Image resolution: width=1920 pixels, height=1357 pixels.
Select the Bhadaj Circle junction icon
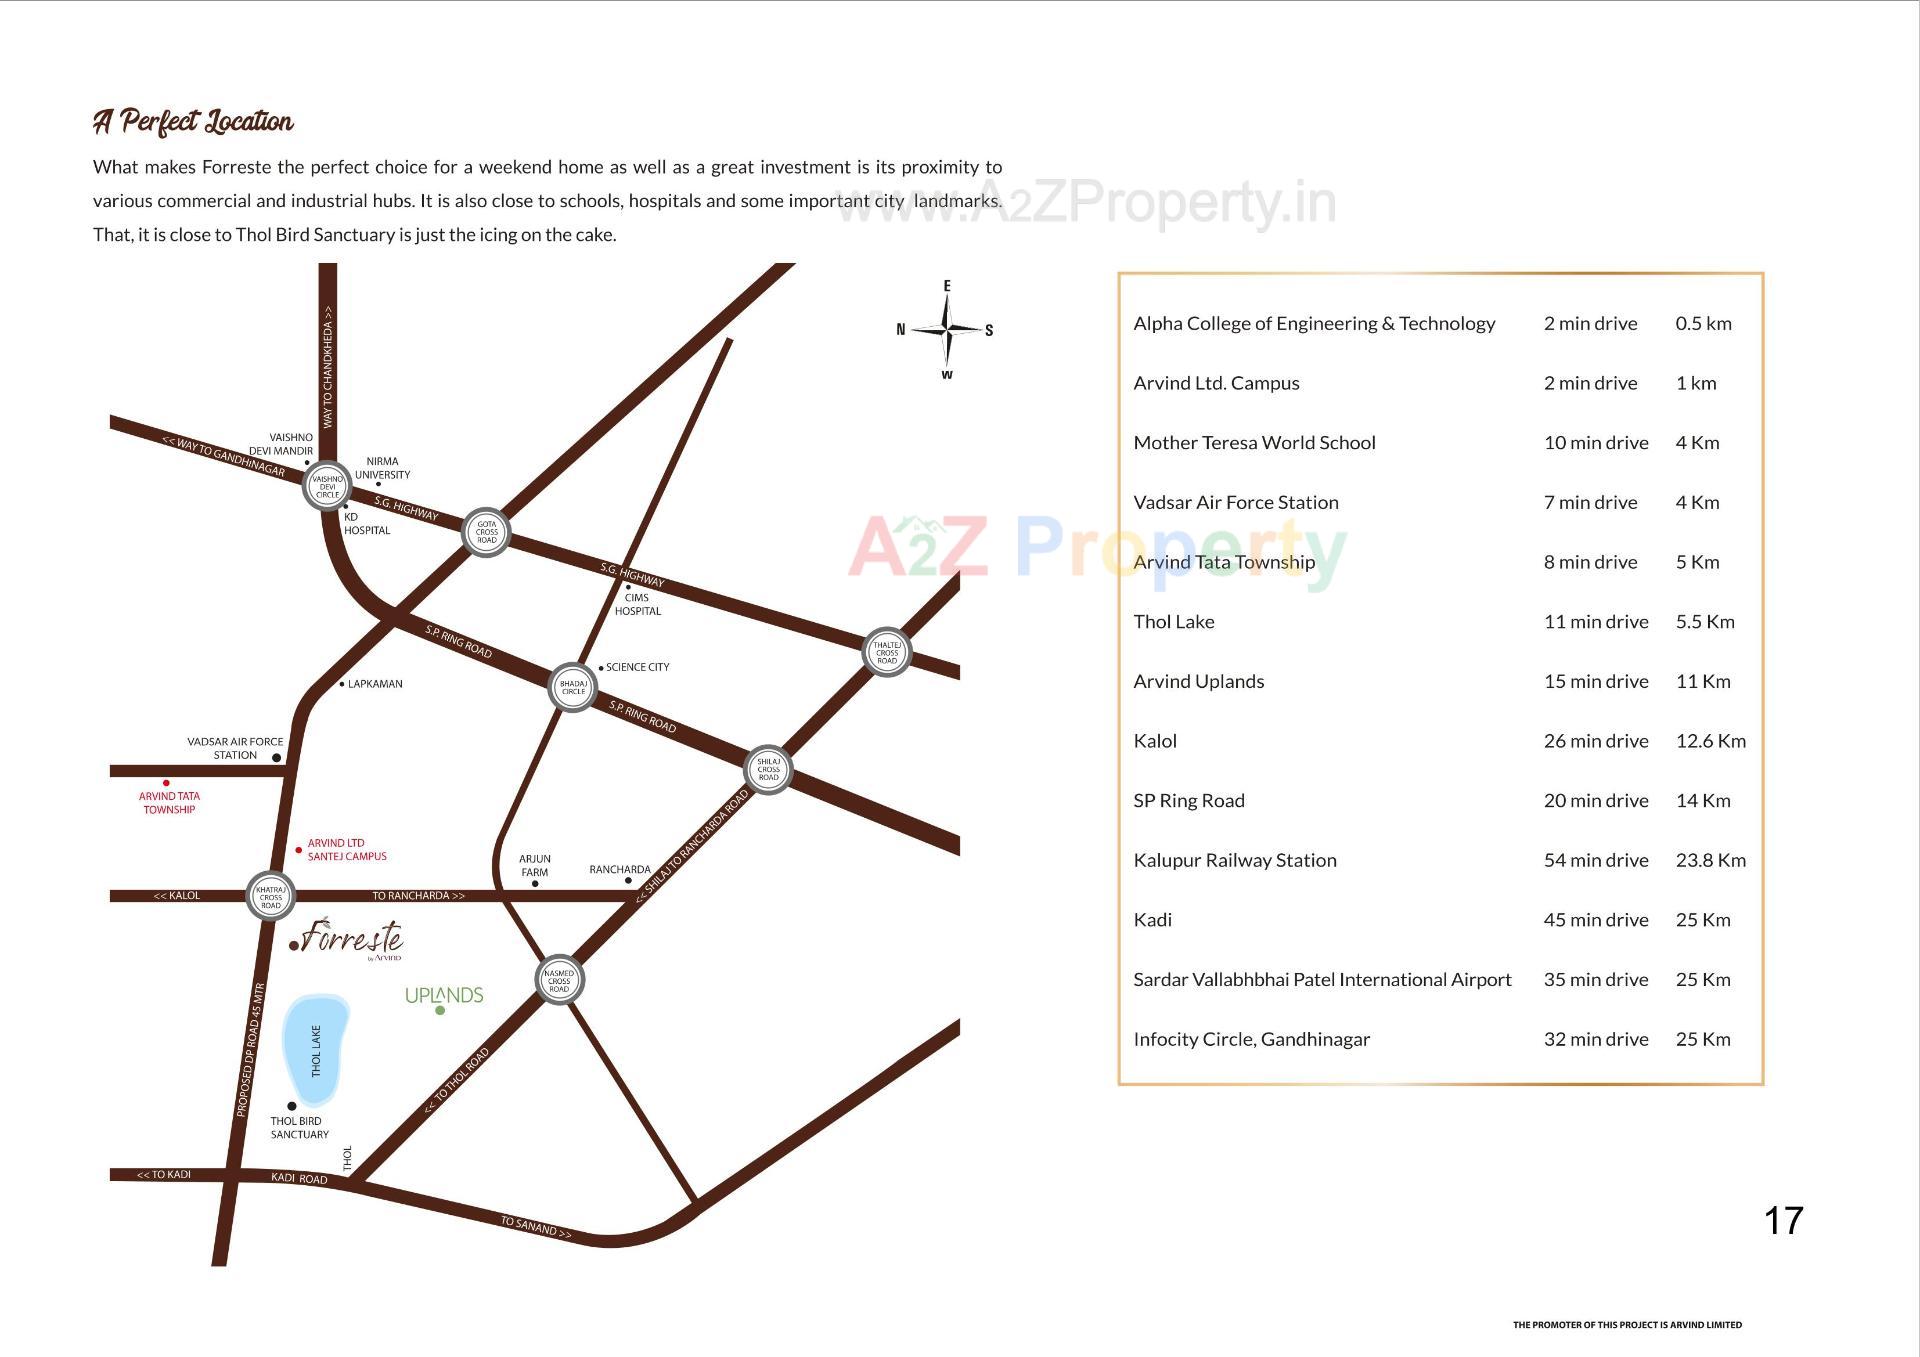tap(573, 688)
